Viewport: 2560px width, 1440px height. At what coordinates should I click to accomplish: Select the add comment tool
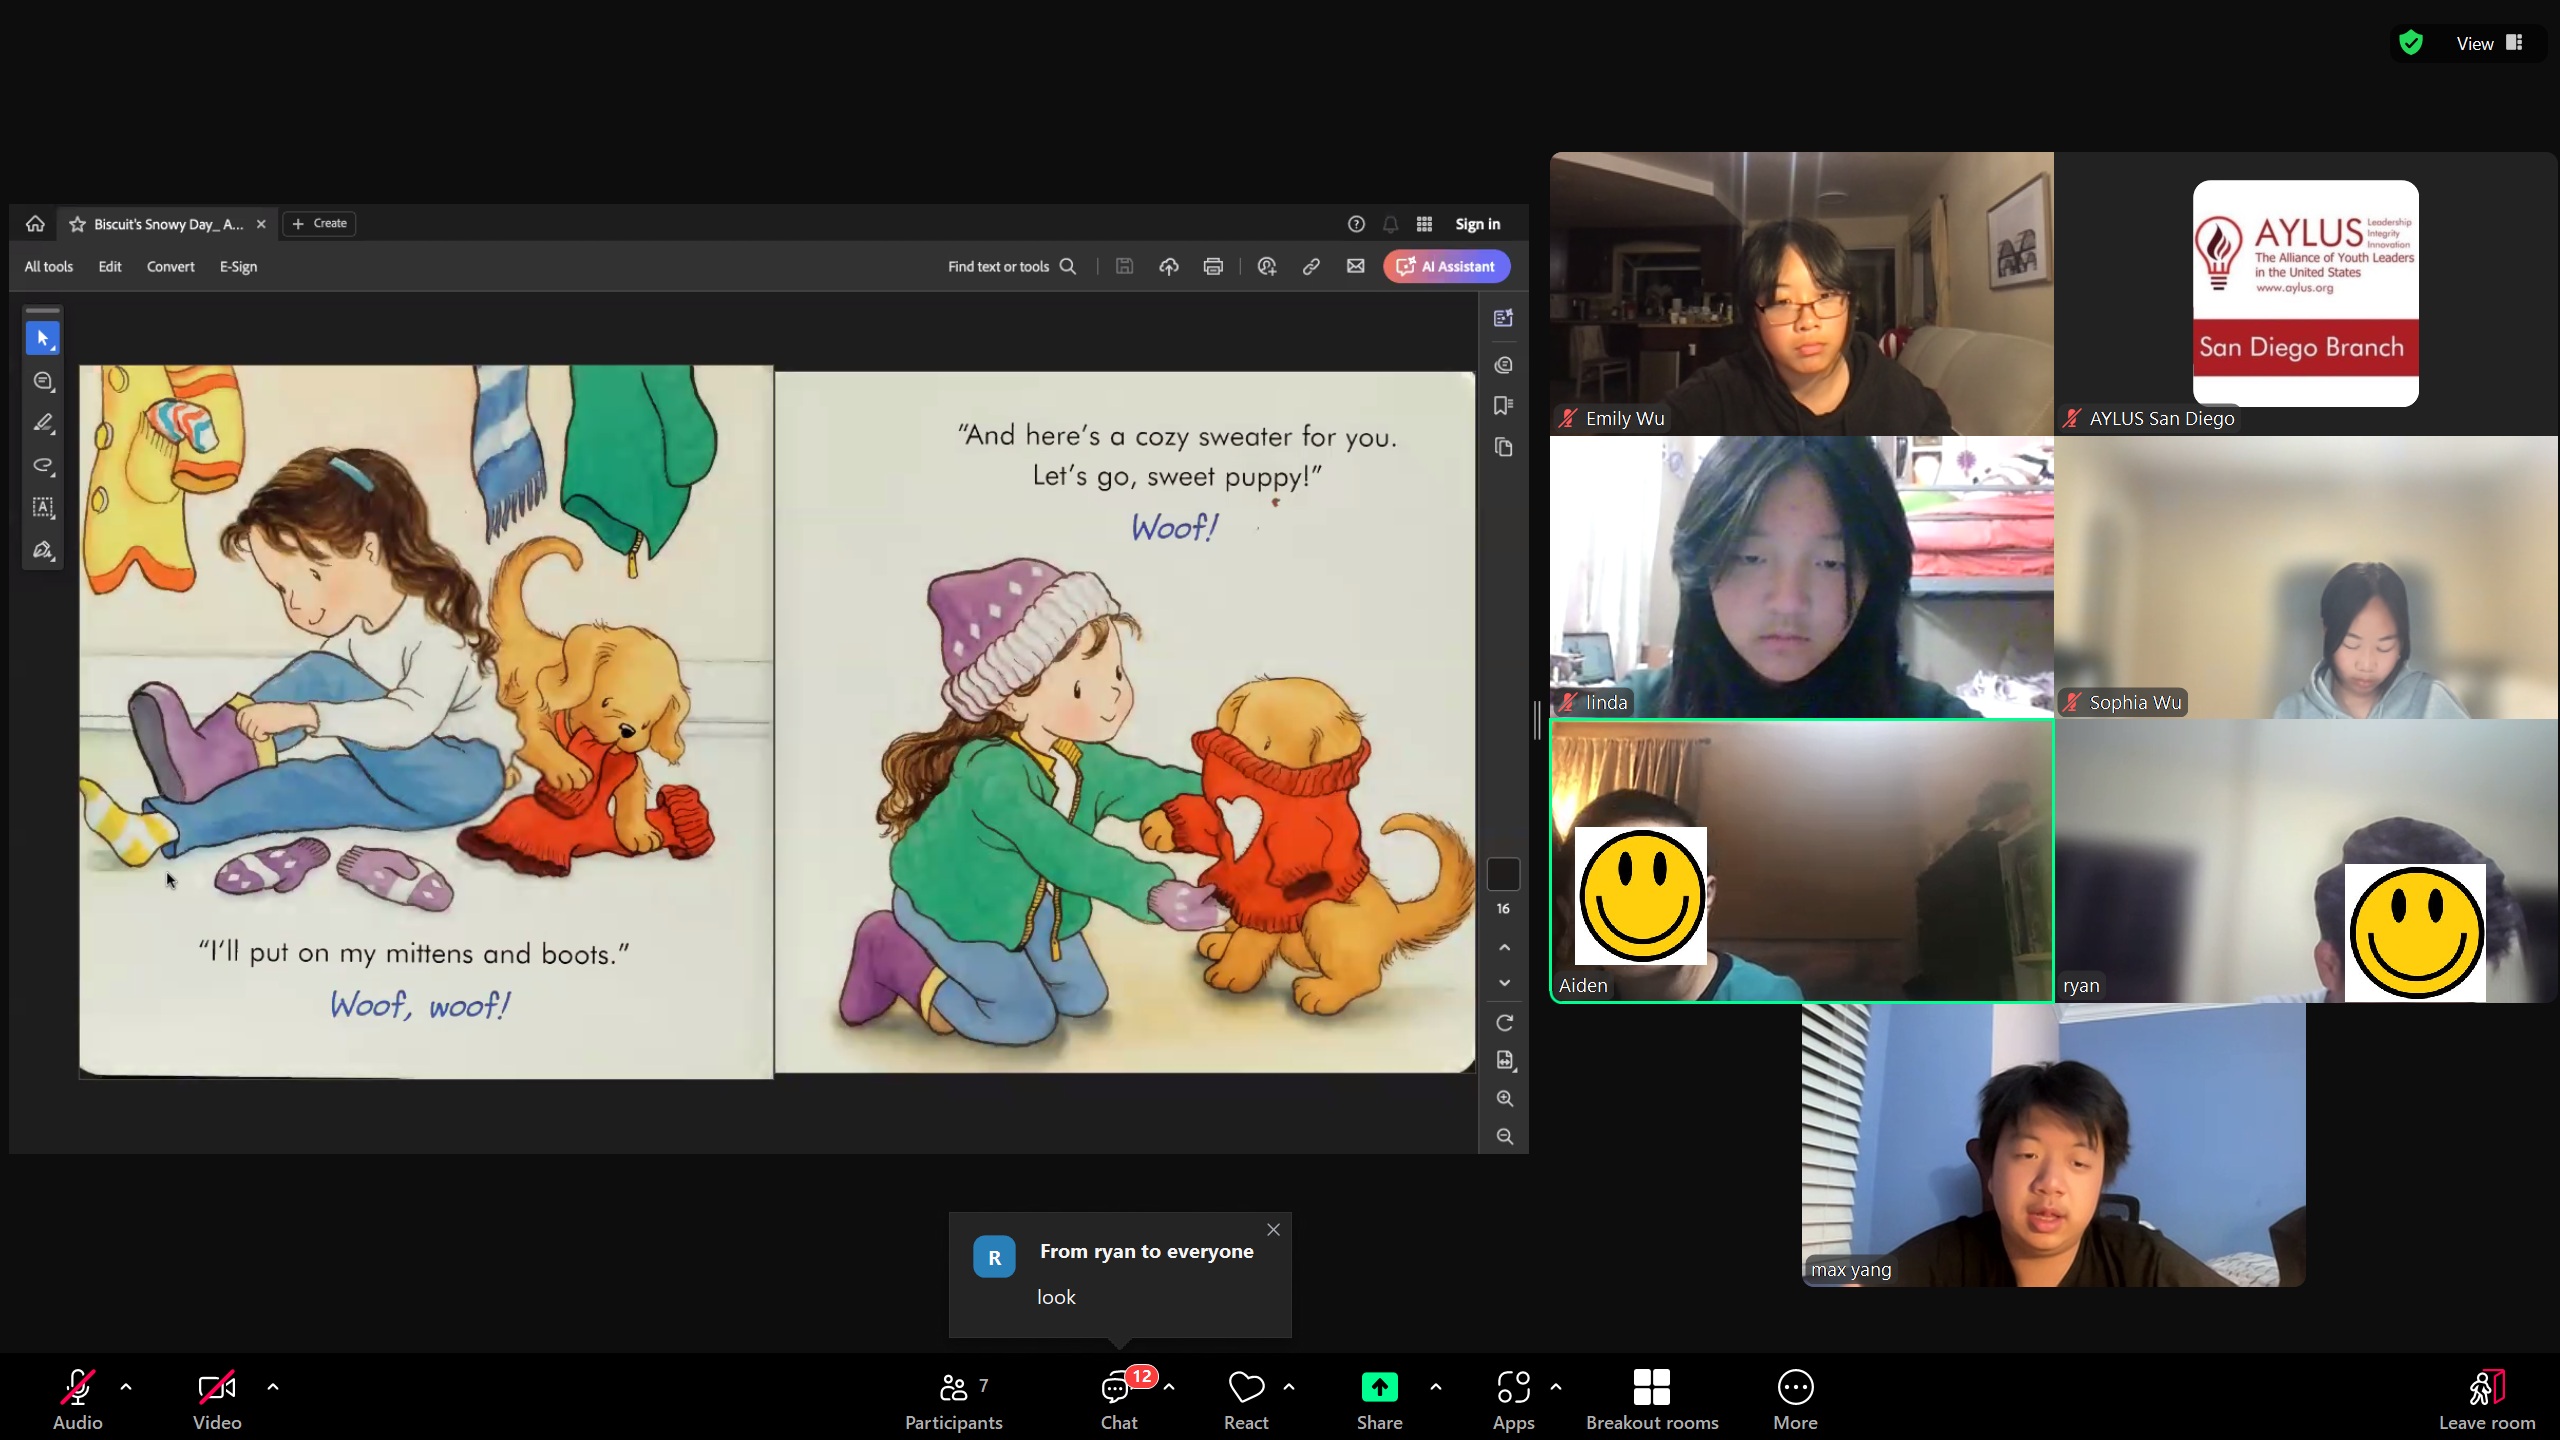point(43,381)
